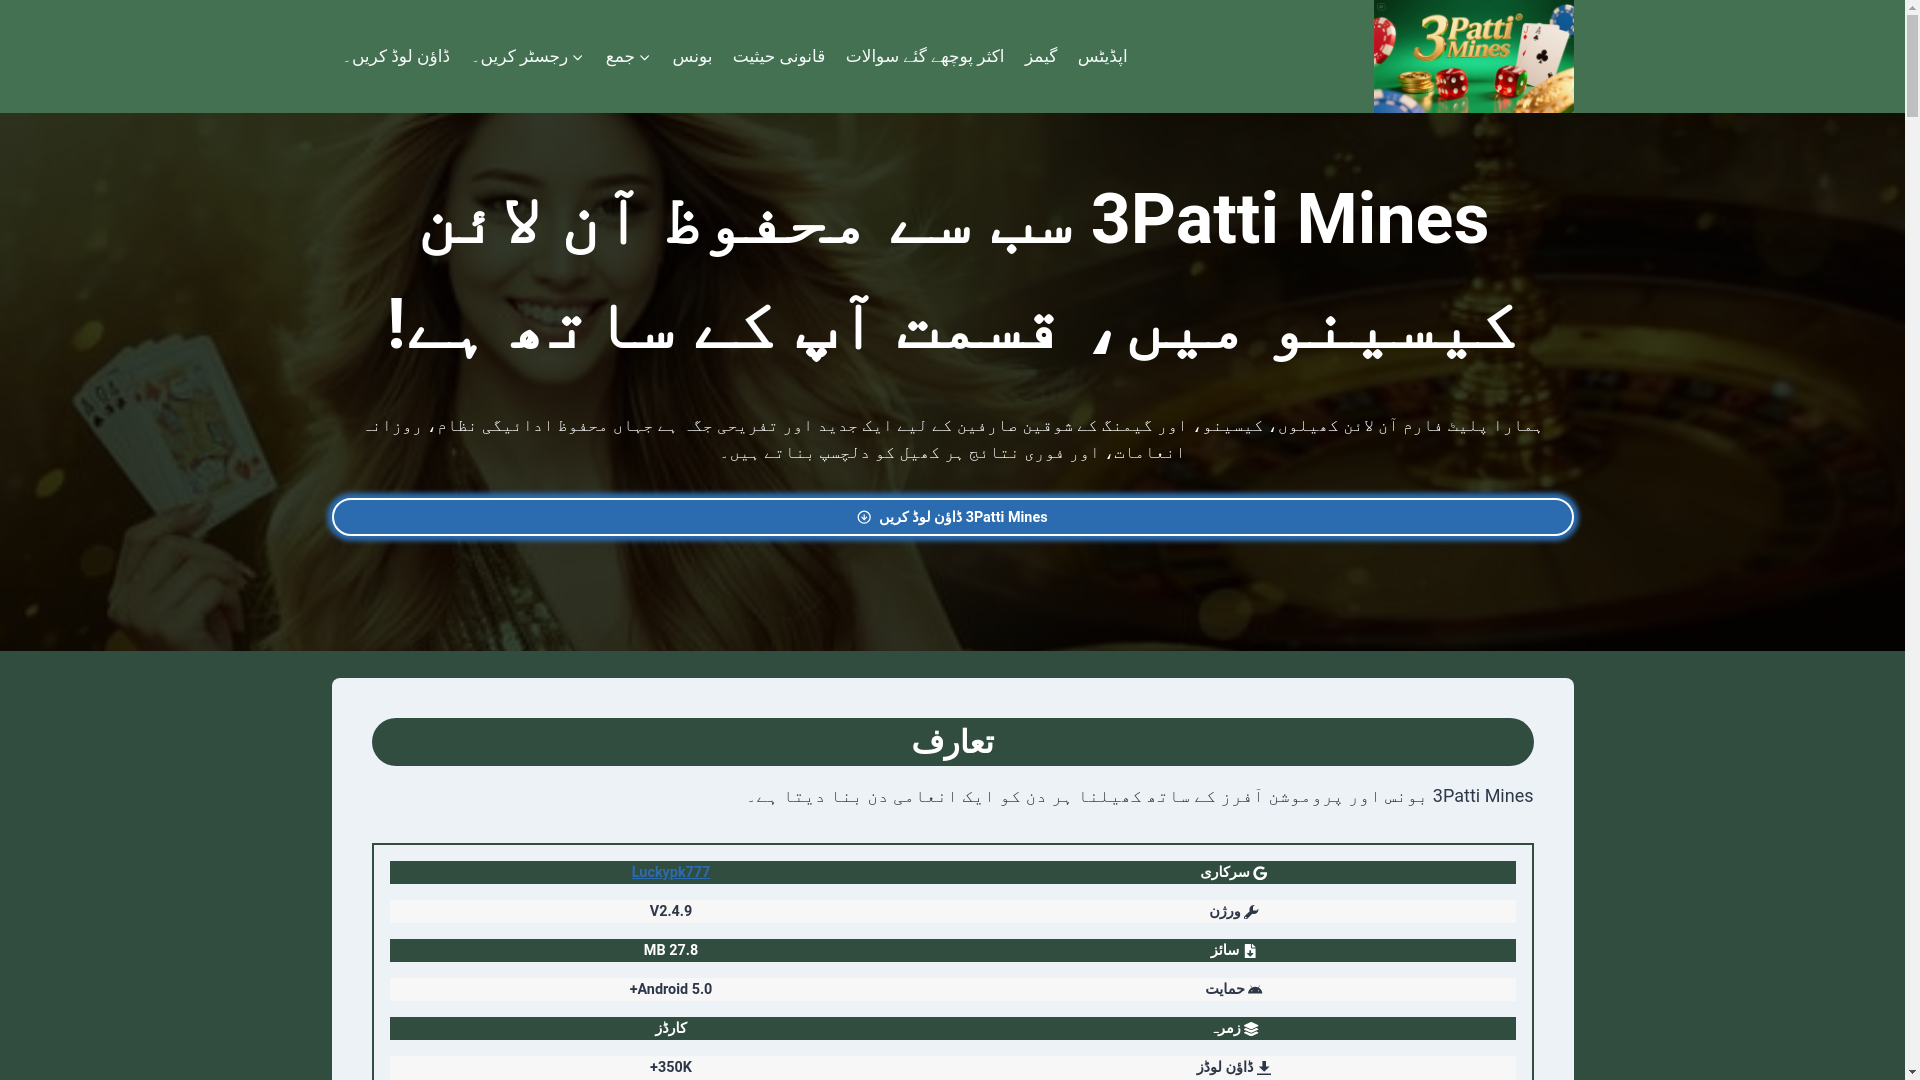Image resolution: width=1920 pixels, height=1080 pixels.
Task: Open the گیمز menu item
Action: 1040,57
